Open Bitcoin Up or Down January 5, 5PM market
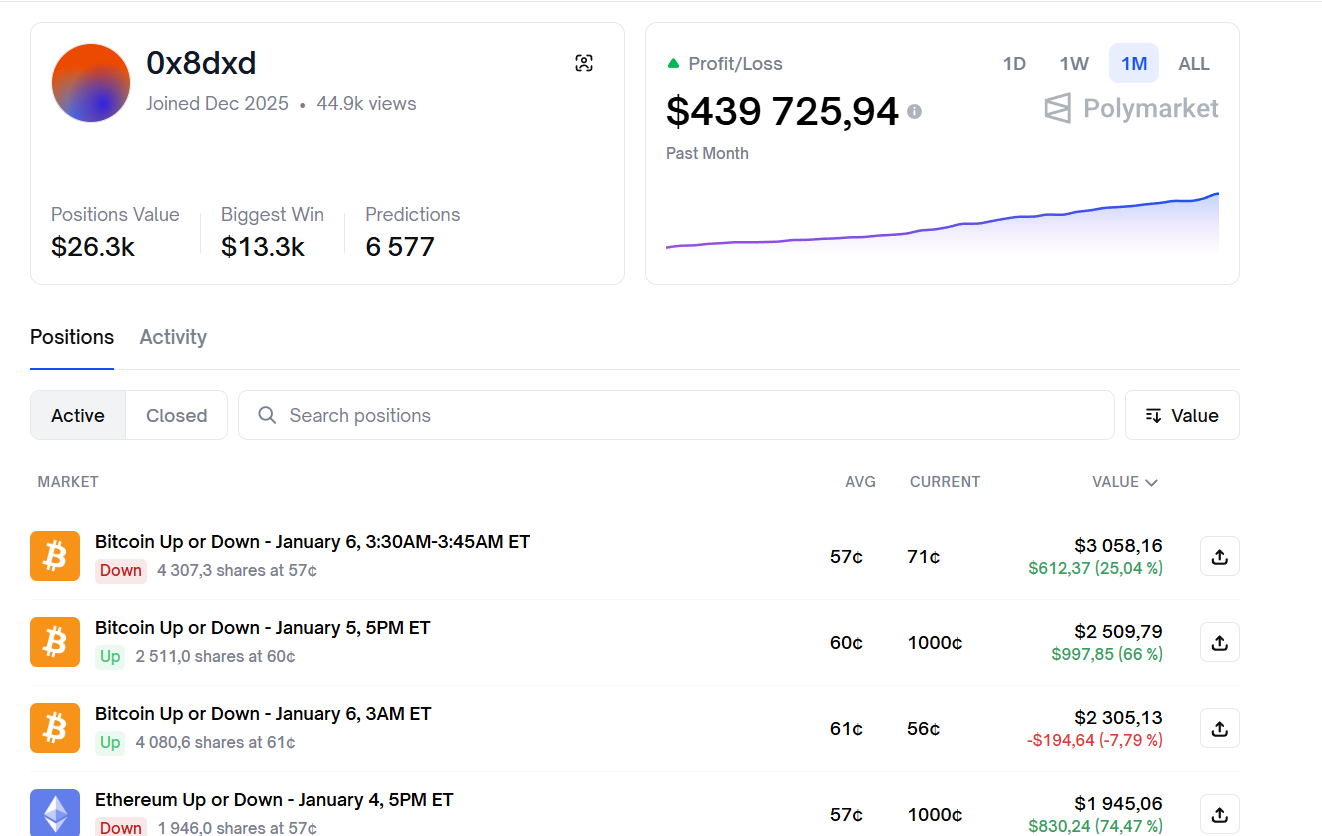This screenshot has height=836, width=1322. pos(263,628)
